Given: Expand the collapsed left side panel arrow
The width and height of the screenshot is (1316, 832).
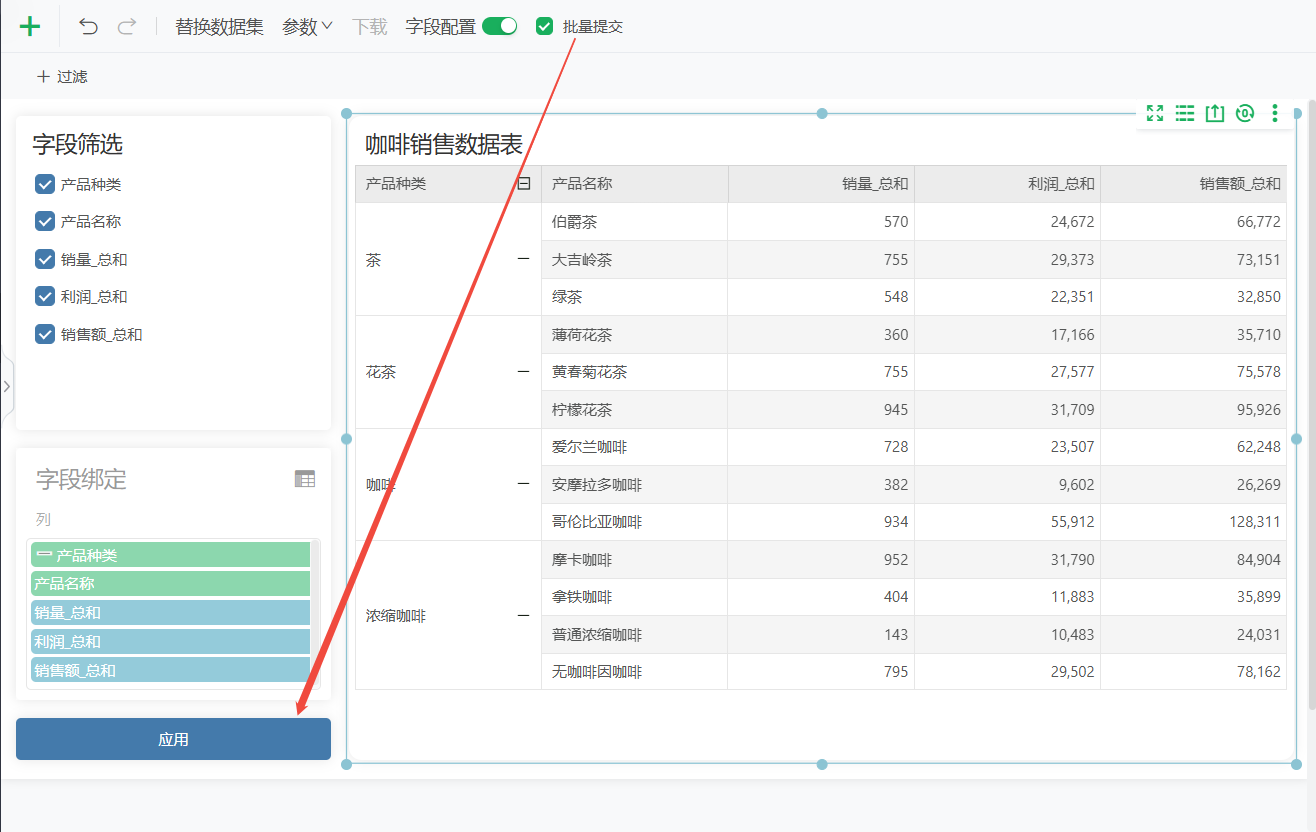Looking at the screenshot, I should tap(6, 385).
